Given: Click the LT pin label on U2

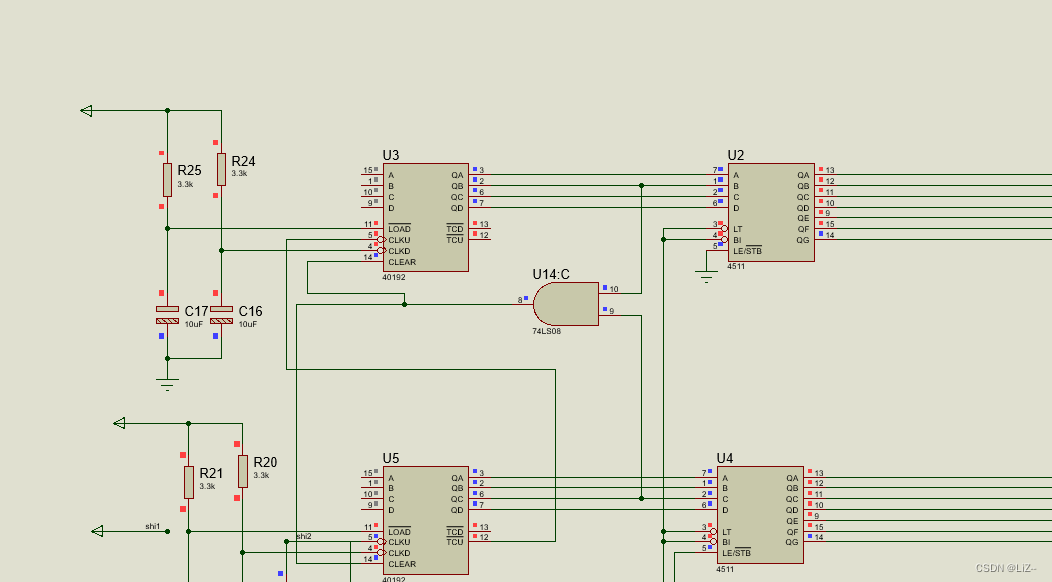Looking at the screenshot, I should pyautogui.click(x=737, y=229).
